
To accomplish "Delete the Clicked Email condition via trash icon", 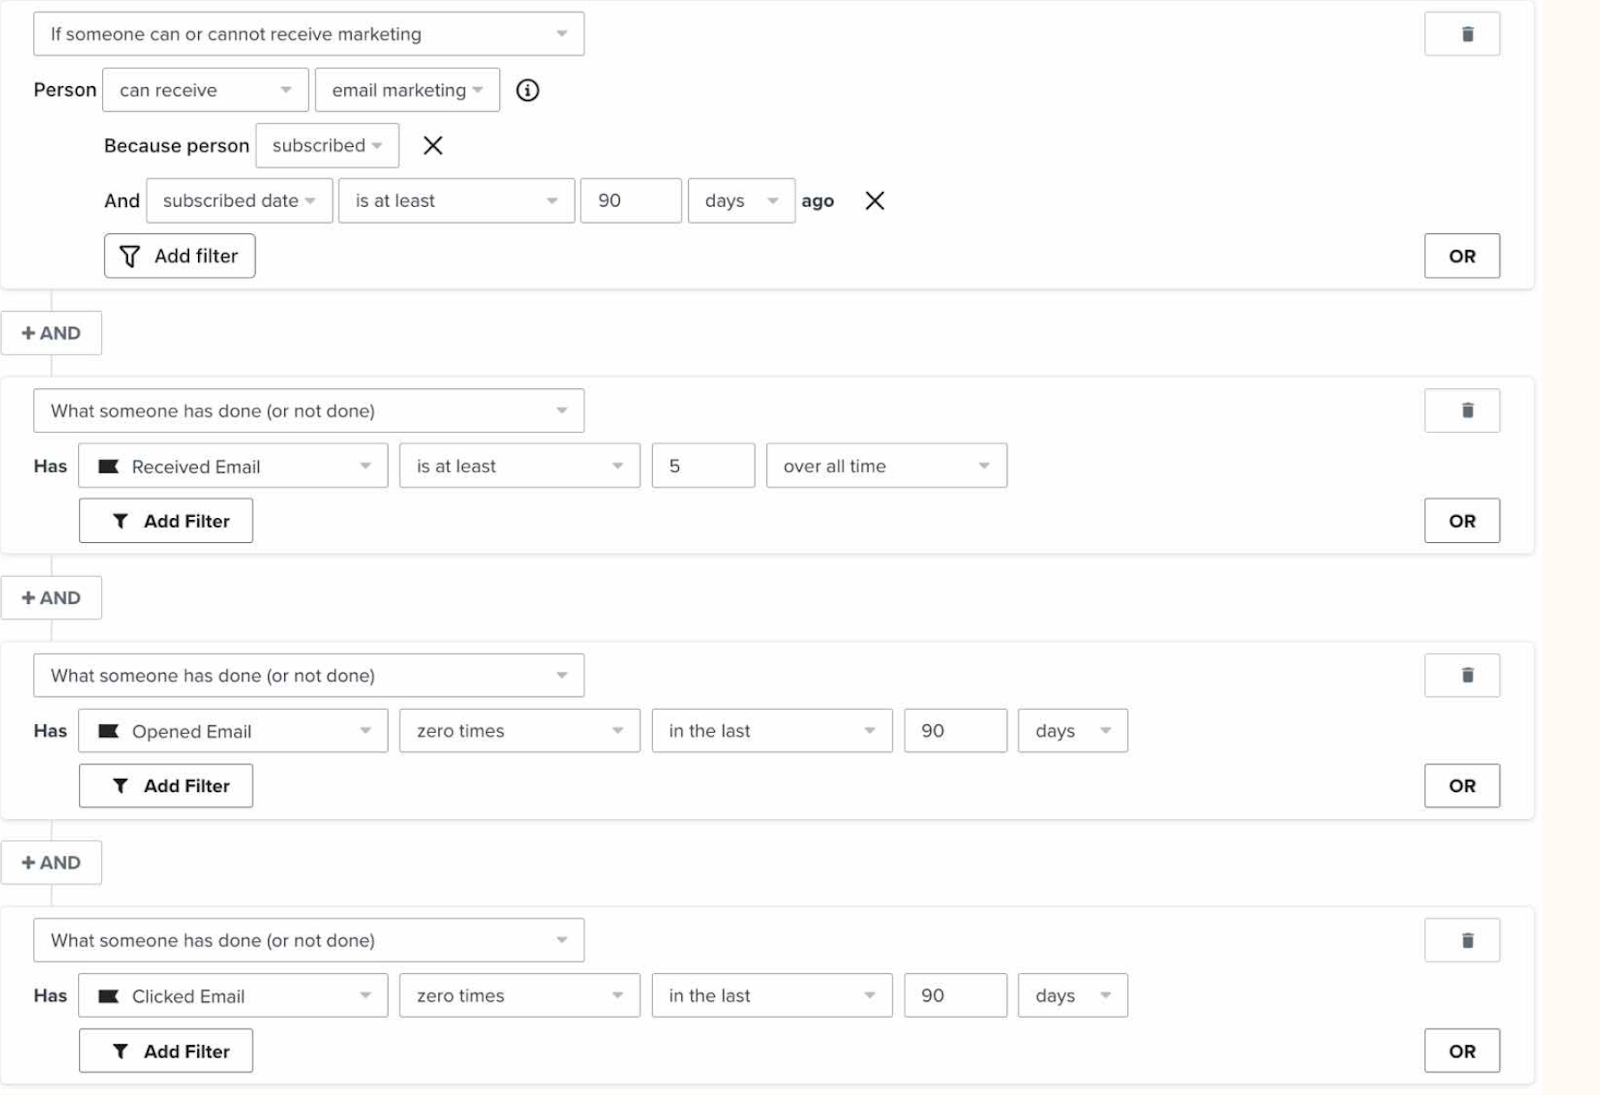I will pyautogui.click(x=1461, y=940).
